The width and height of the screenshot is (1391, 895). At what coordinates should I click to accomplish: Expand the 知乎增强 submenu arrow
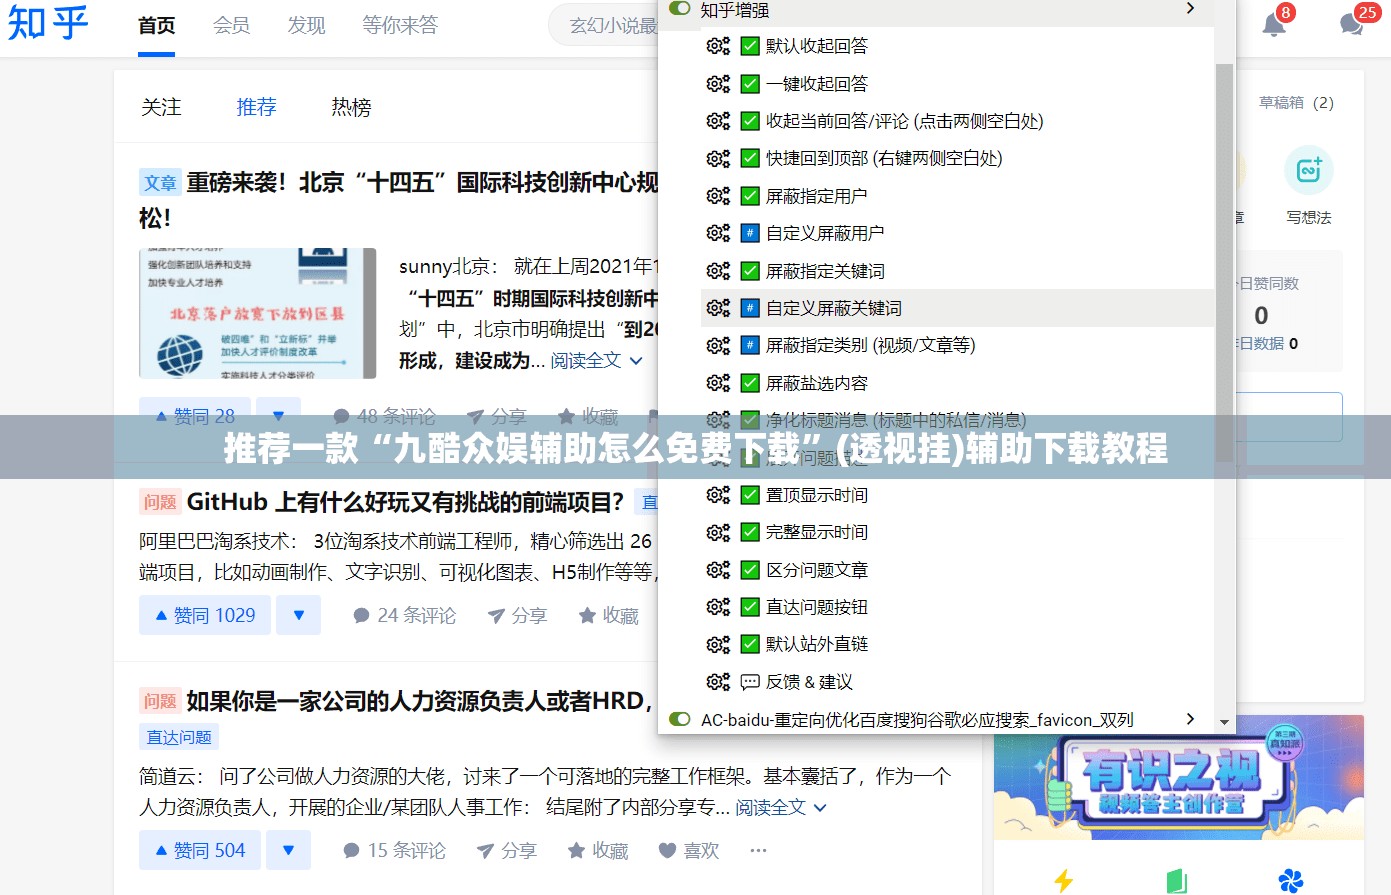(x=1190, y=9)
